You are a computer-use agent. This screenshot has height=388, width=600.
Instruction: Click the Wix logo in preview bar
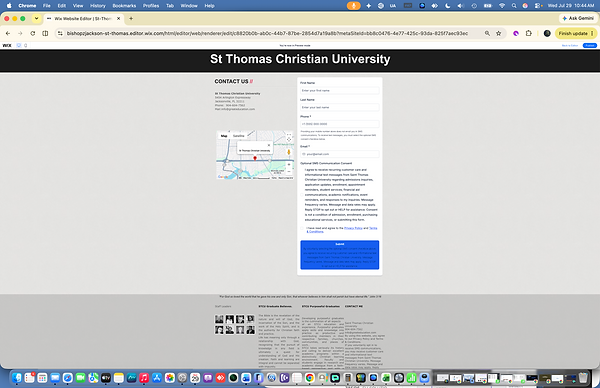[7, 45]
